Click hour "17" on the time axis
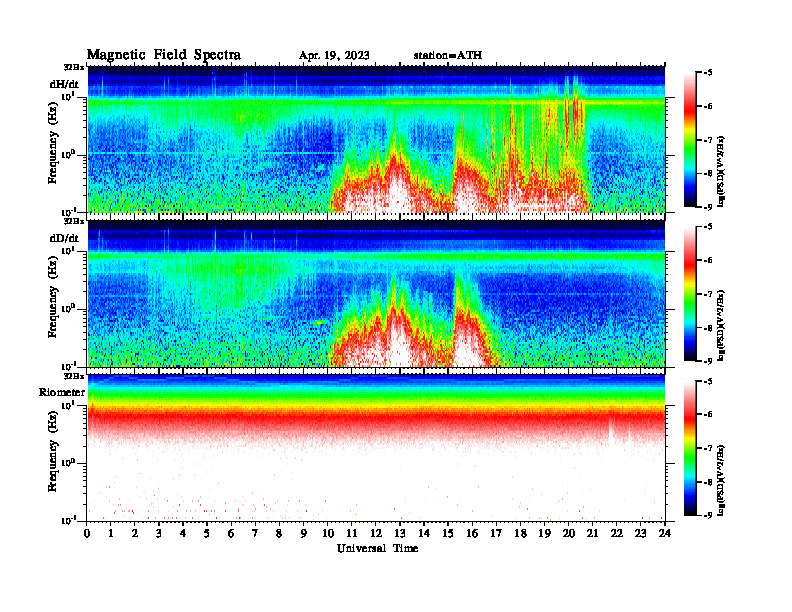Image resolution: width=792 pixels, height=612 pixels. pos(496,534)
